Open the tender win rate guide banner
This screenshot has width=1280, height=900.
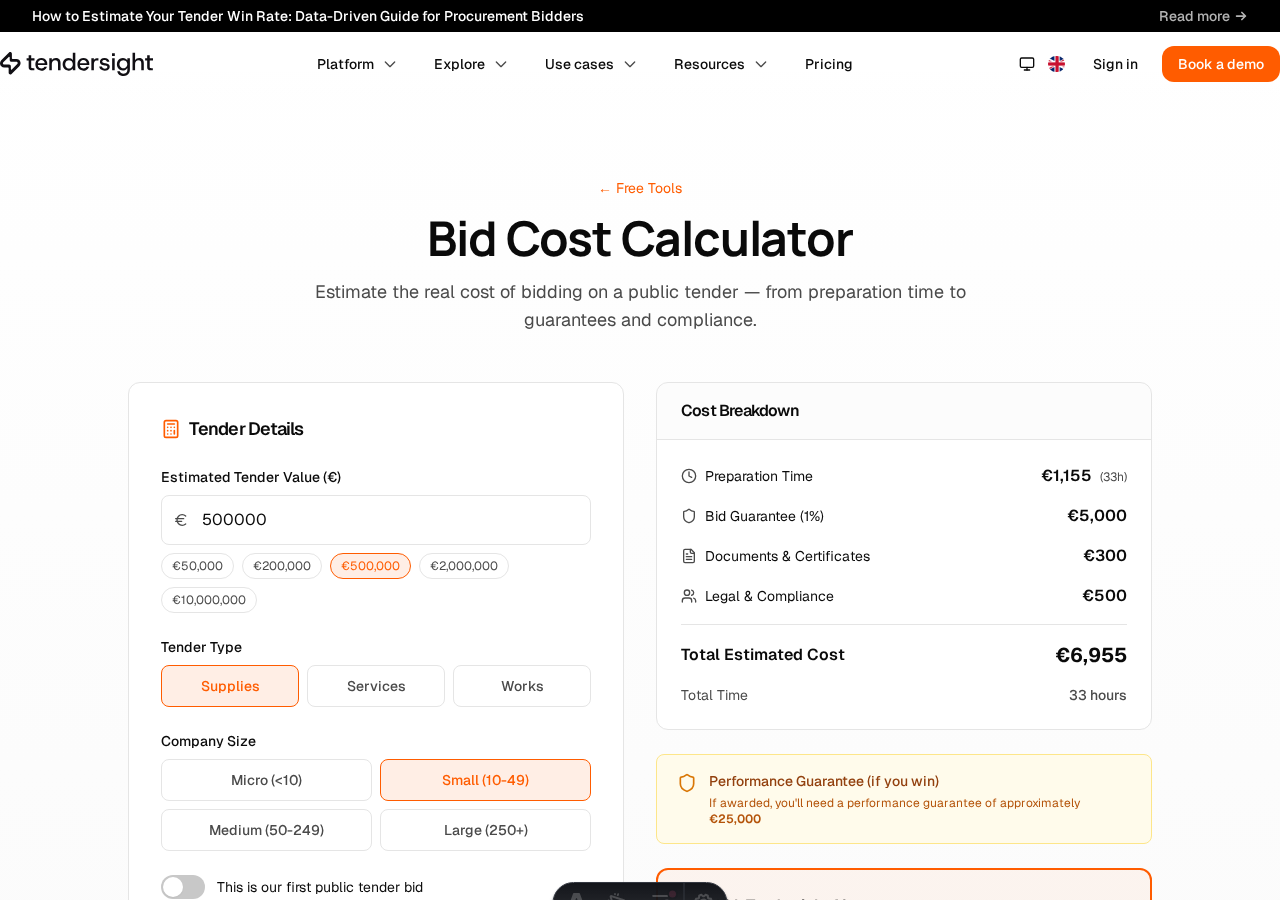308,16
